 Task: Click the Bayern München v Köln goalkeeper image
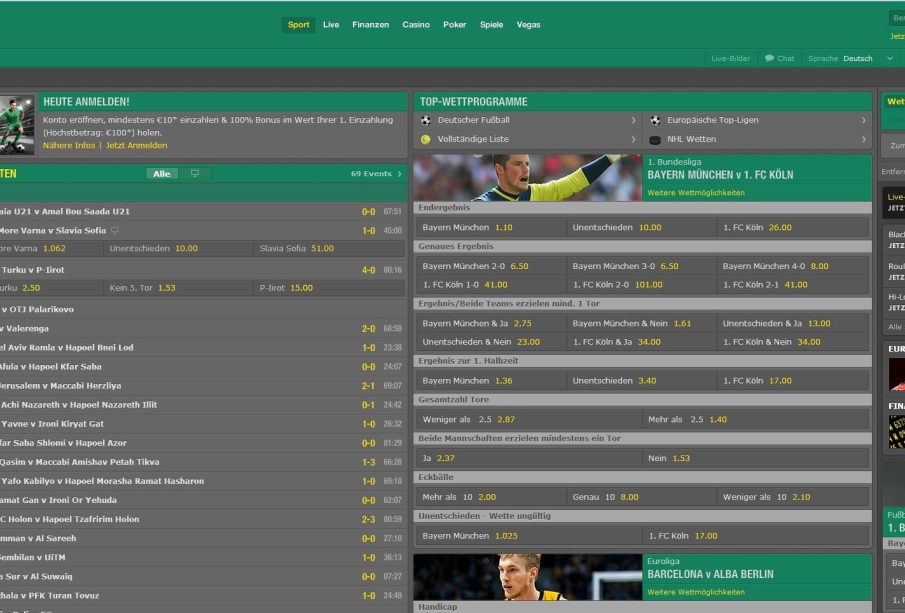coord(527,178)
